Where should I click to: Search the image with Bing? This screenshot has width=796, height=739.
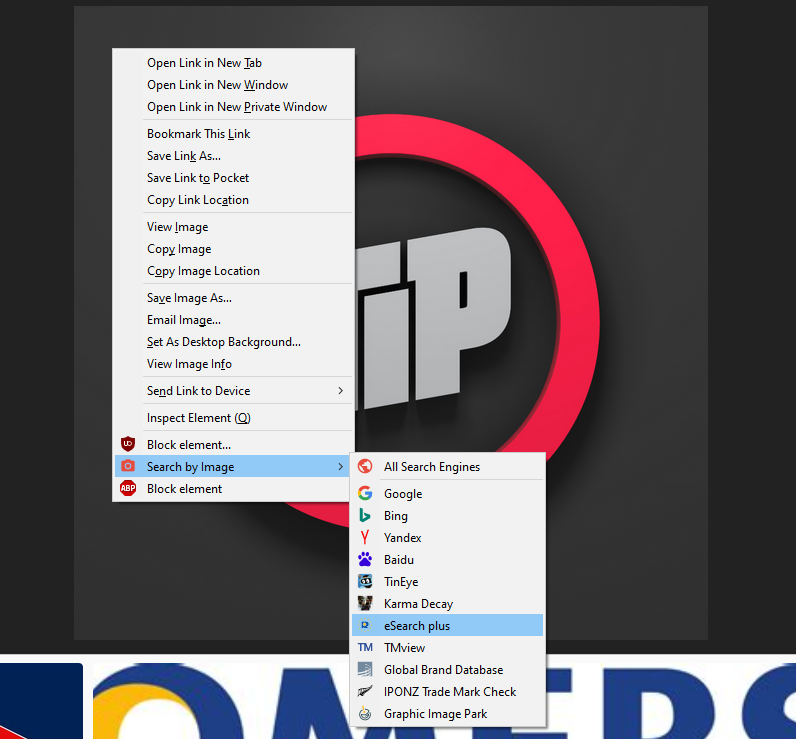click(447, 516)
